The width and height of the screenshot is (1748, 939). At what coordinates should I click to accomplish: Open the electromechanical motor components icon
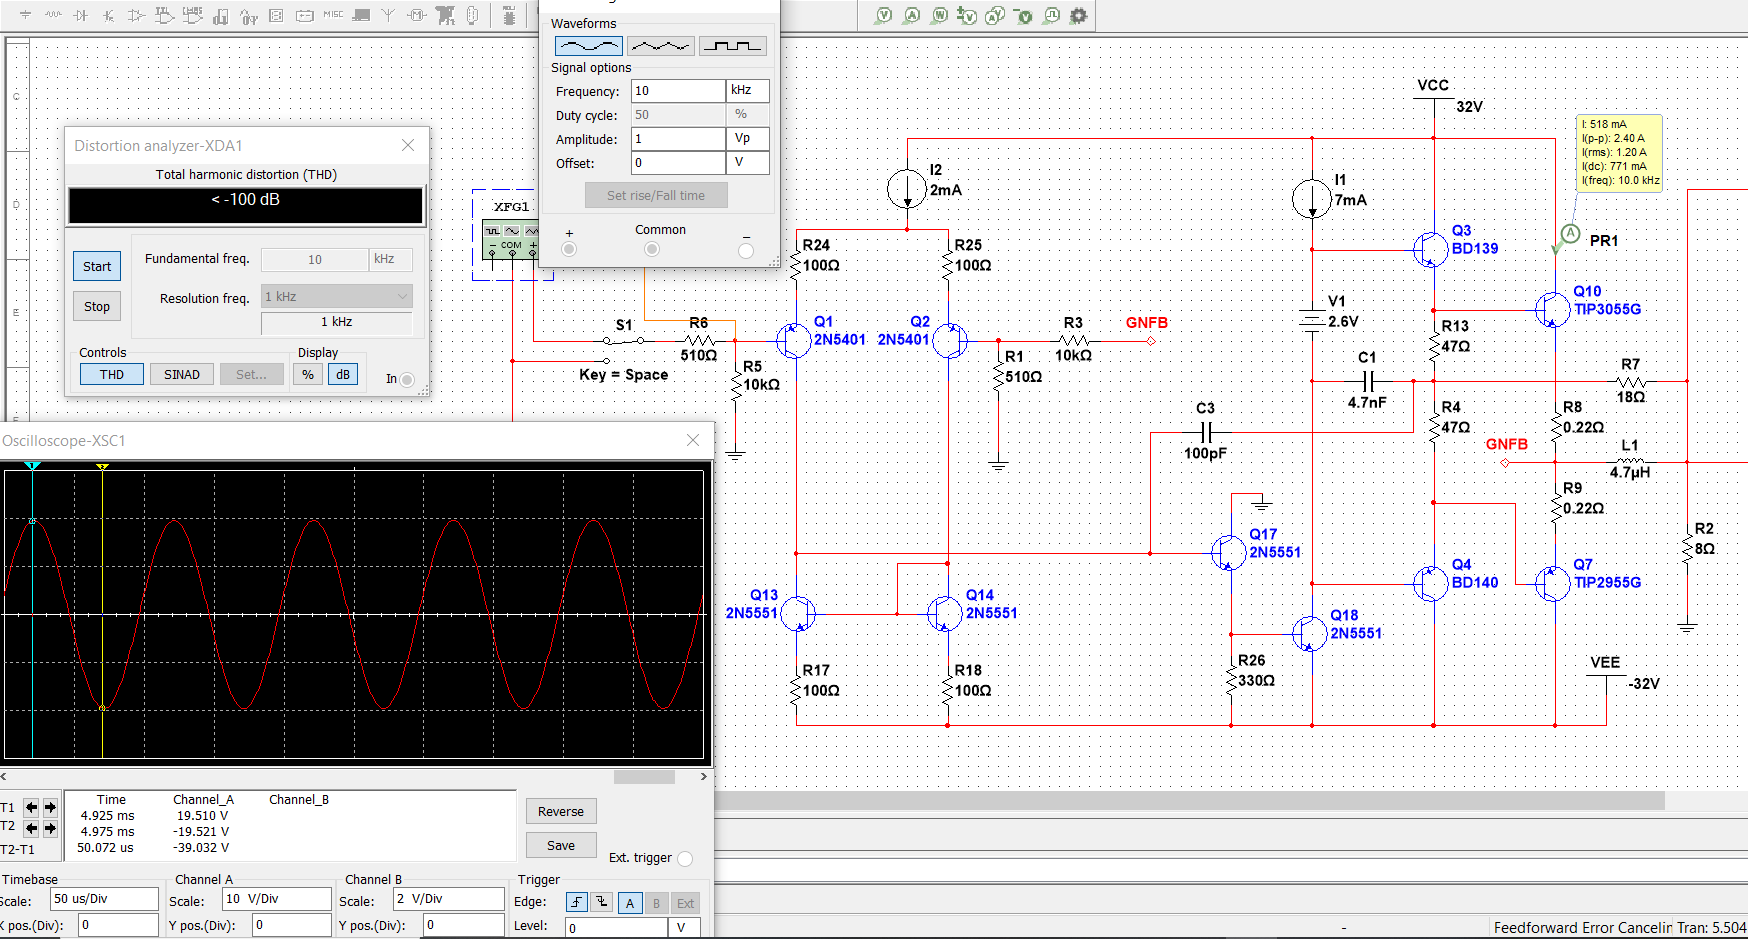417,15
